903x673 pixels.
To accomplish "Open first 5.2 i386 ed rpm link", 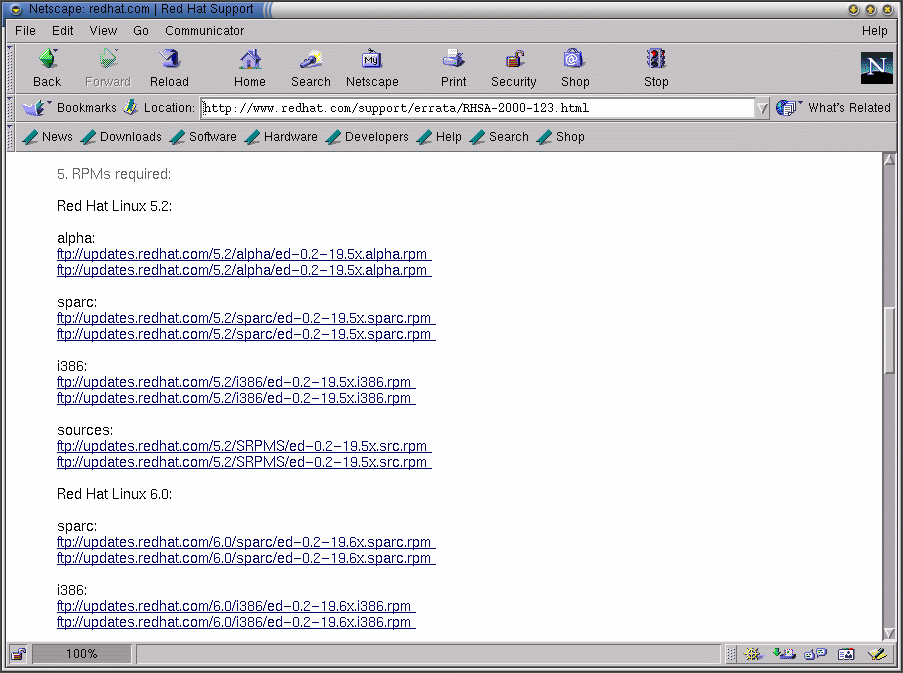I will 236,382.
